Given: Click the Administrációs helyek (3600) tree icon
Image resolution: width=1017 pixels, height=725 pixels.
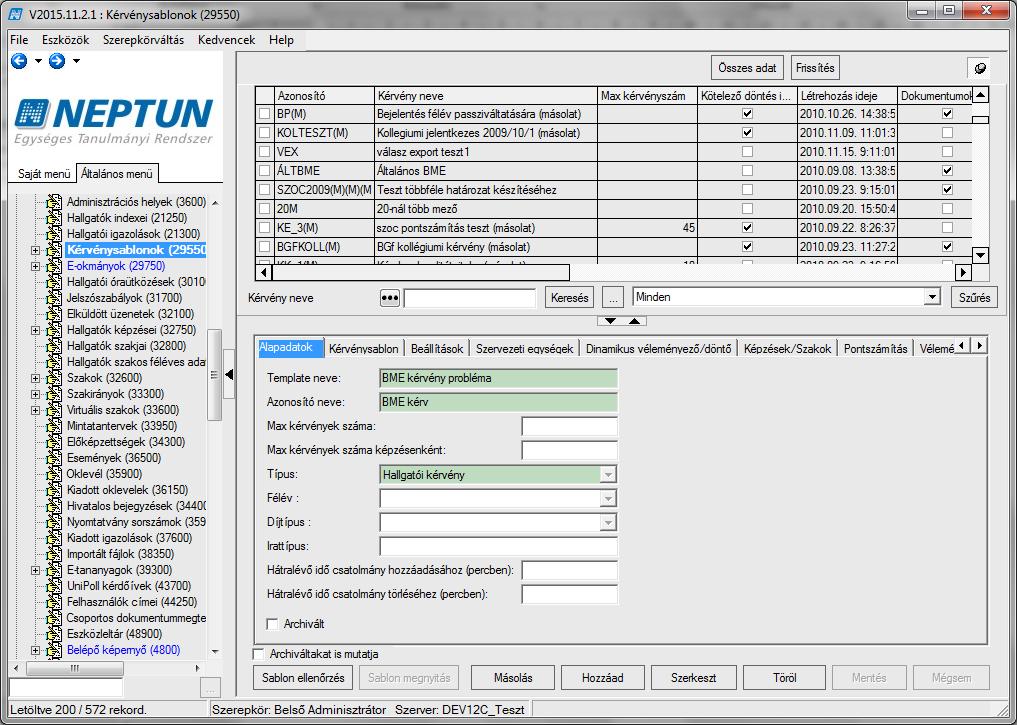Looking at the screenshot, I should [55, 202].
